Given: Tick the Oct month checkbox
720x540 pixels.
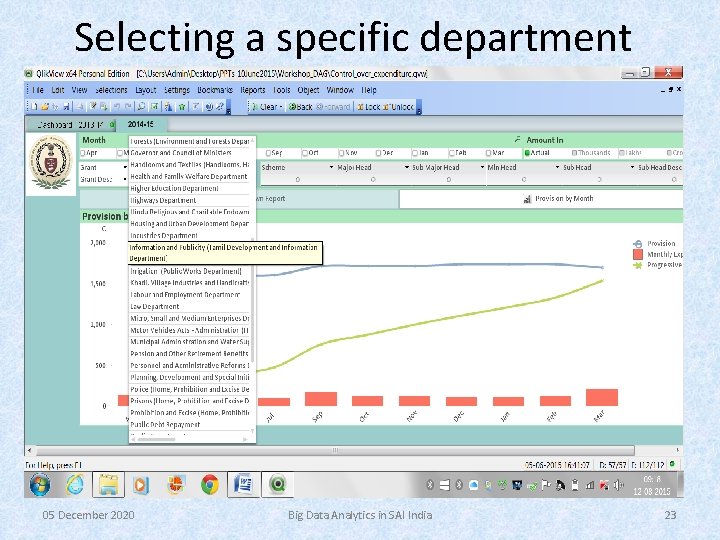Looking at the screenshot, I should click(305, 153).
